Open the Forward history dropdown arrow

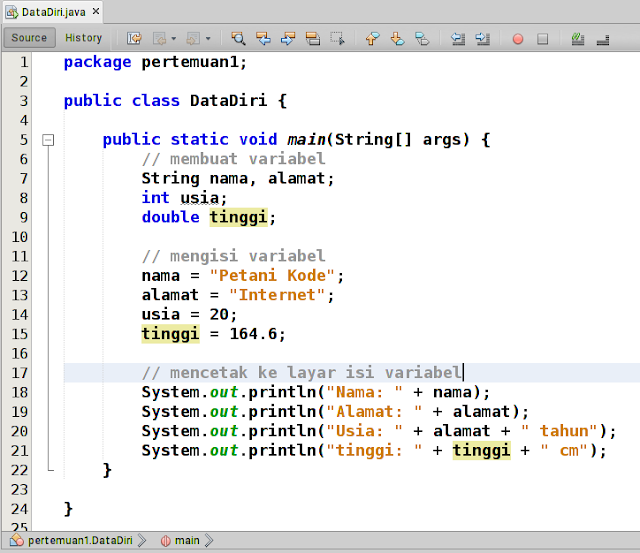208,39
